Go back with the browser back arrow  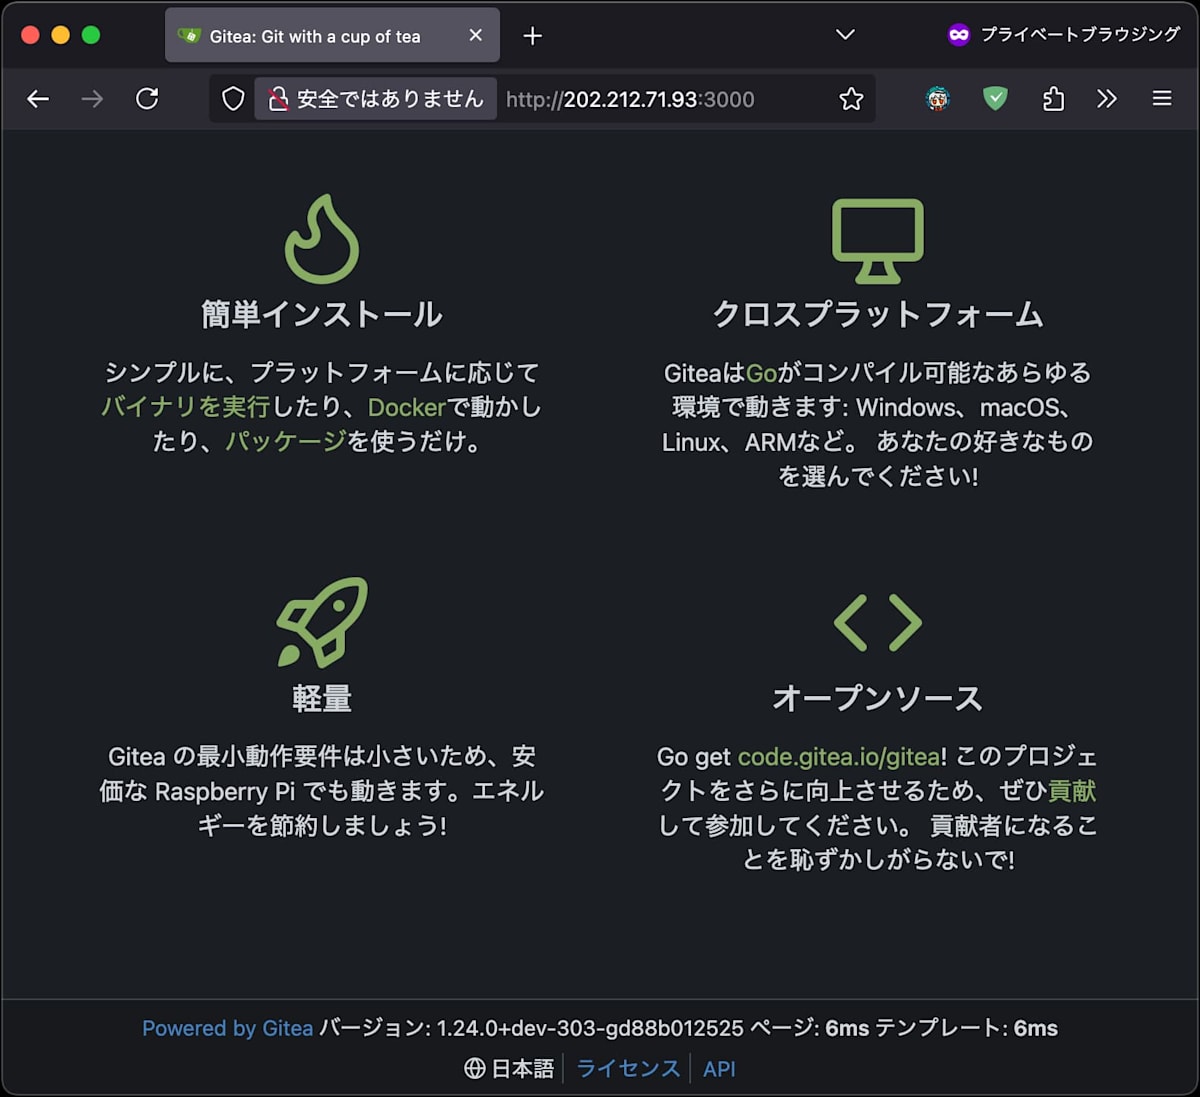[x=38, y=99]
